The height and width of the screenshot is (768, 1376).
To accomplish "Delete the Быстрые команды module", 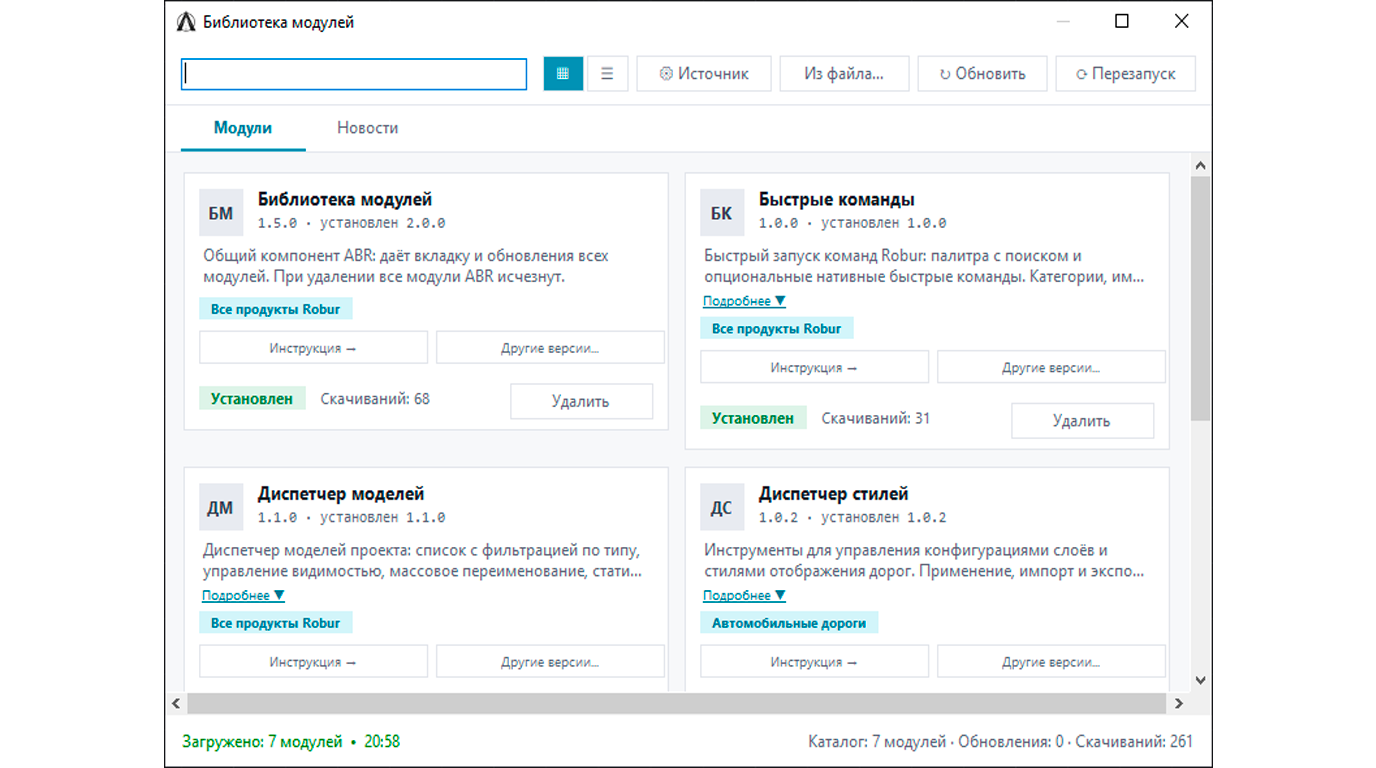I will tap(1082, 420).
